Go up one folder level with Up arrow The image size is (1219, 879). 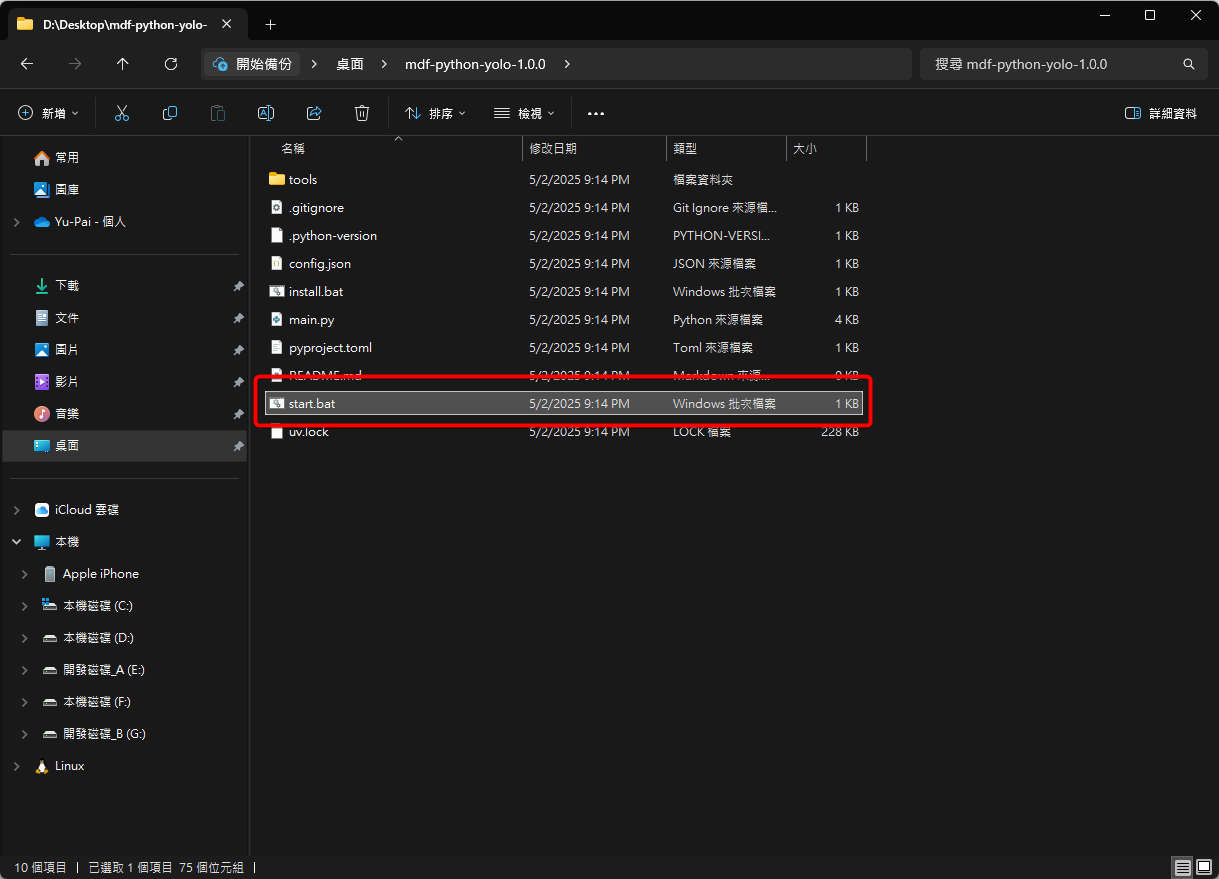123,64
